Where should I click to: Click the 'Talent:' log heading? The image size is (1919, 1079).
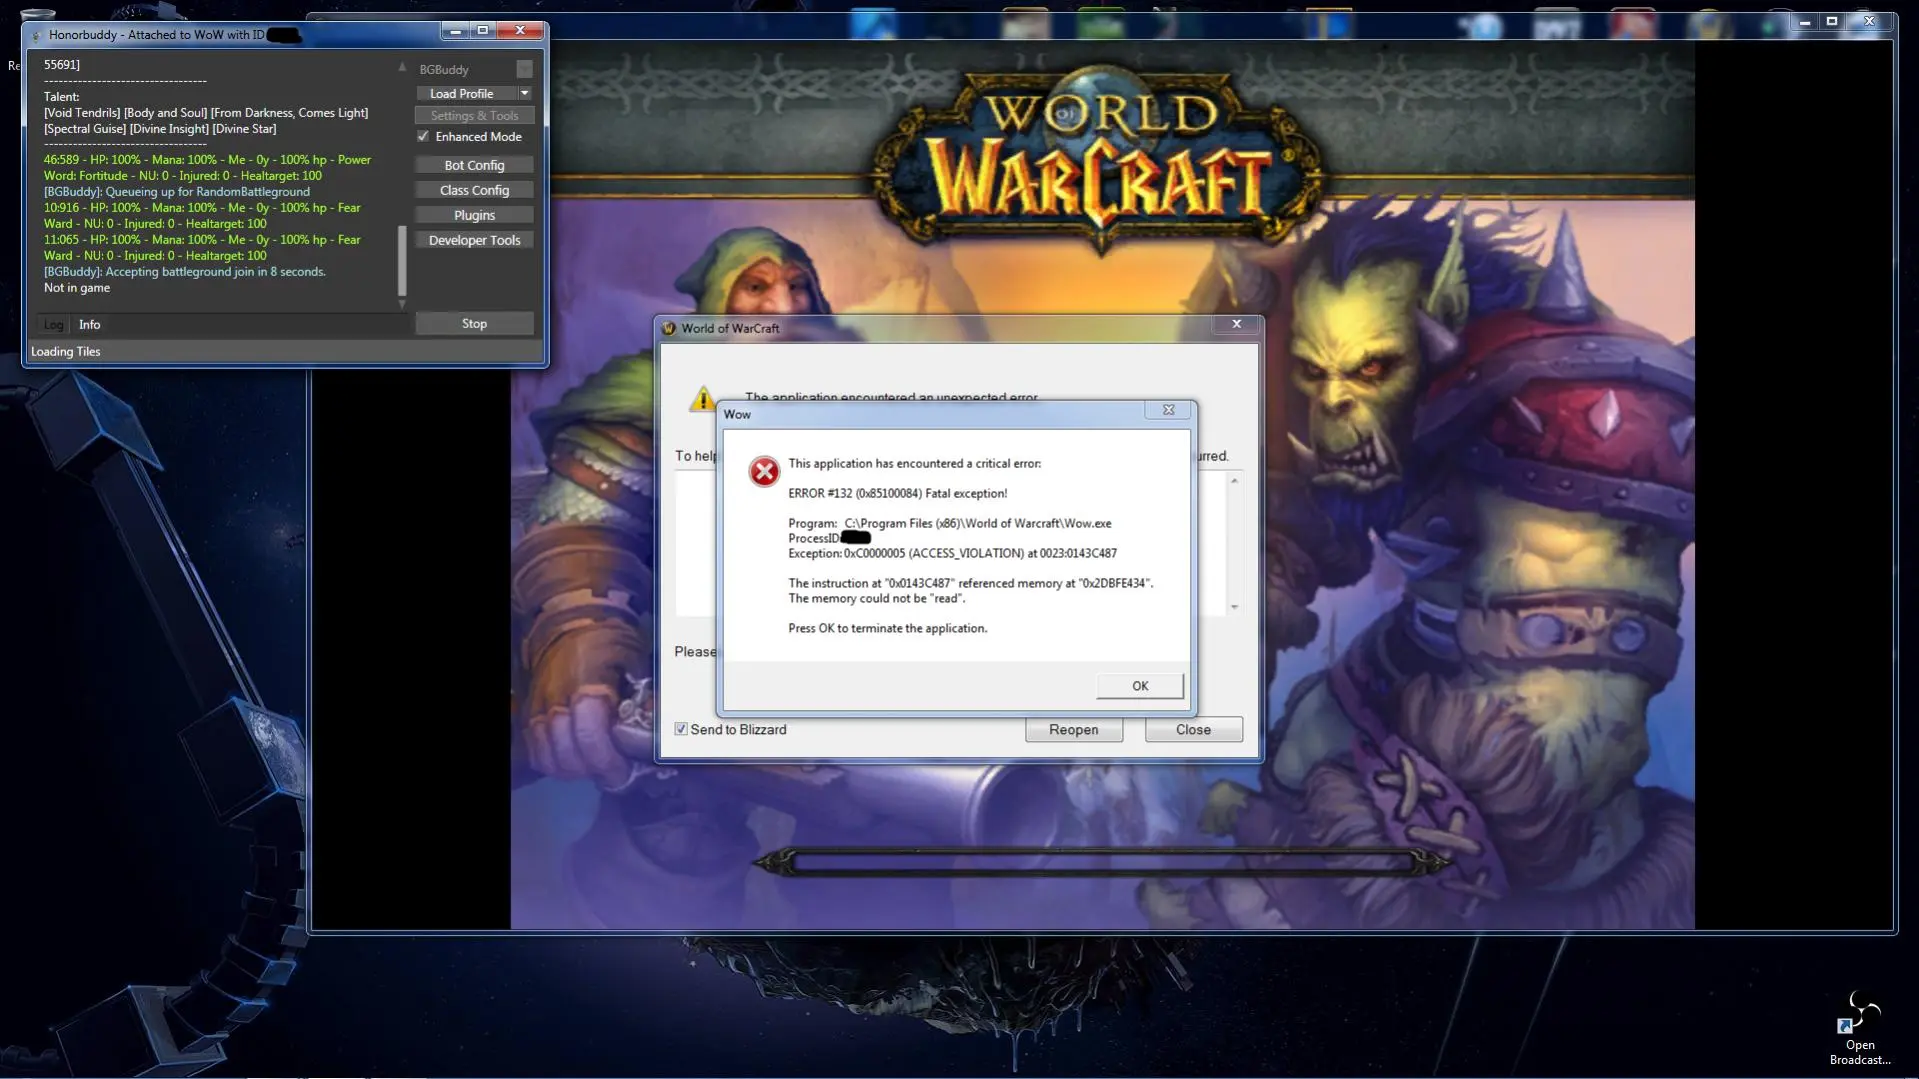click(x=61, y=97)
